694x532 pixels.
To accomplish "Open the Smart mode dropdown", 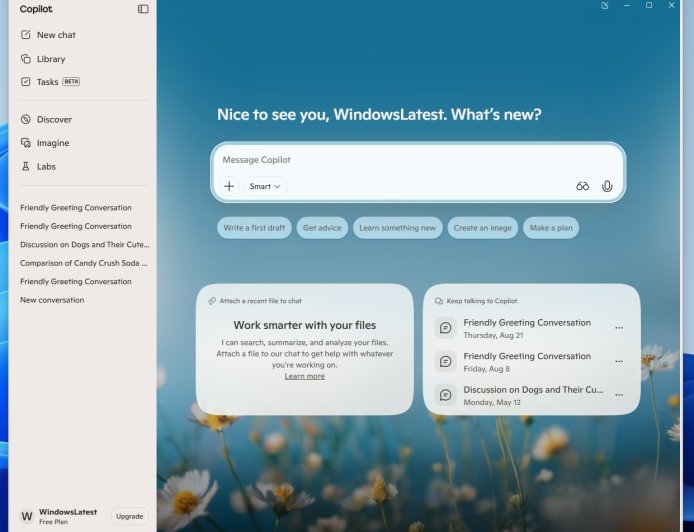I will point(265,186).
